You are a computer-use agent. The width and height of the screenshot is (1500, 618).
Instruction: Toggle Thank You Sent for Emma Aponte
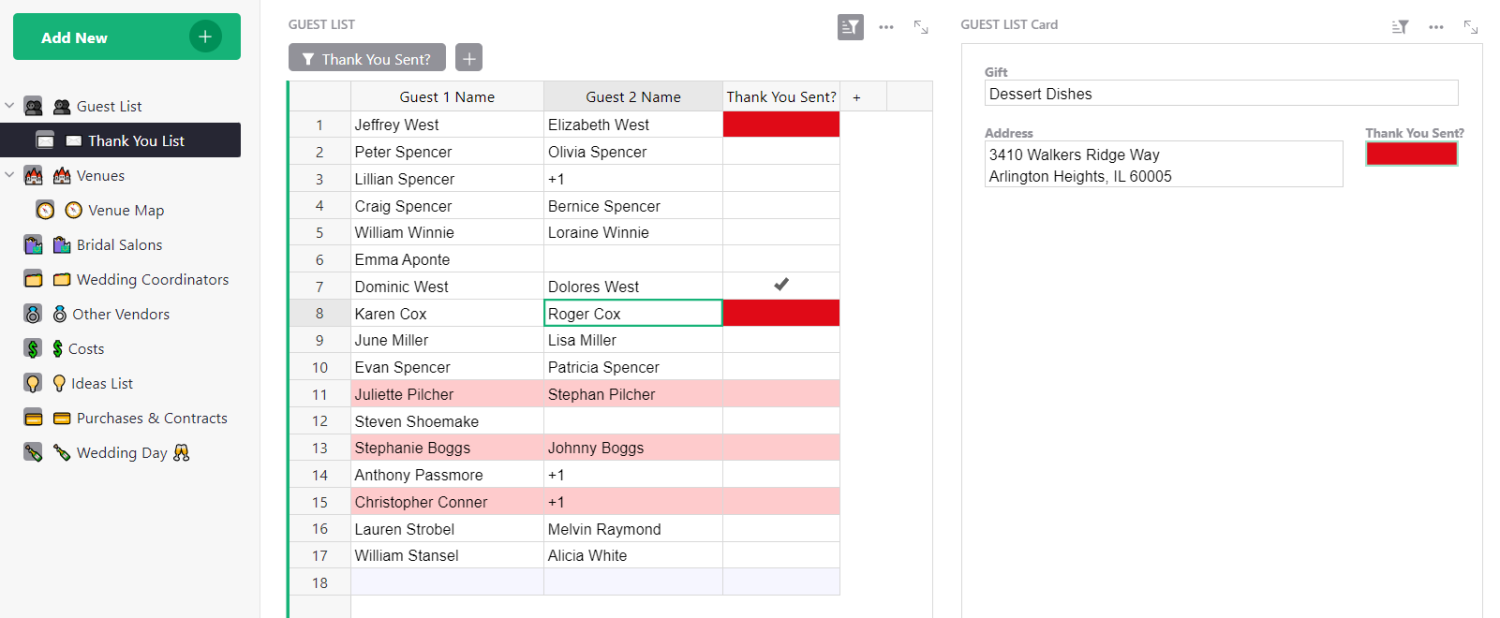pyautogui.click(x=781, y=259)
